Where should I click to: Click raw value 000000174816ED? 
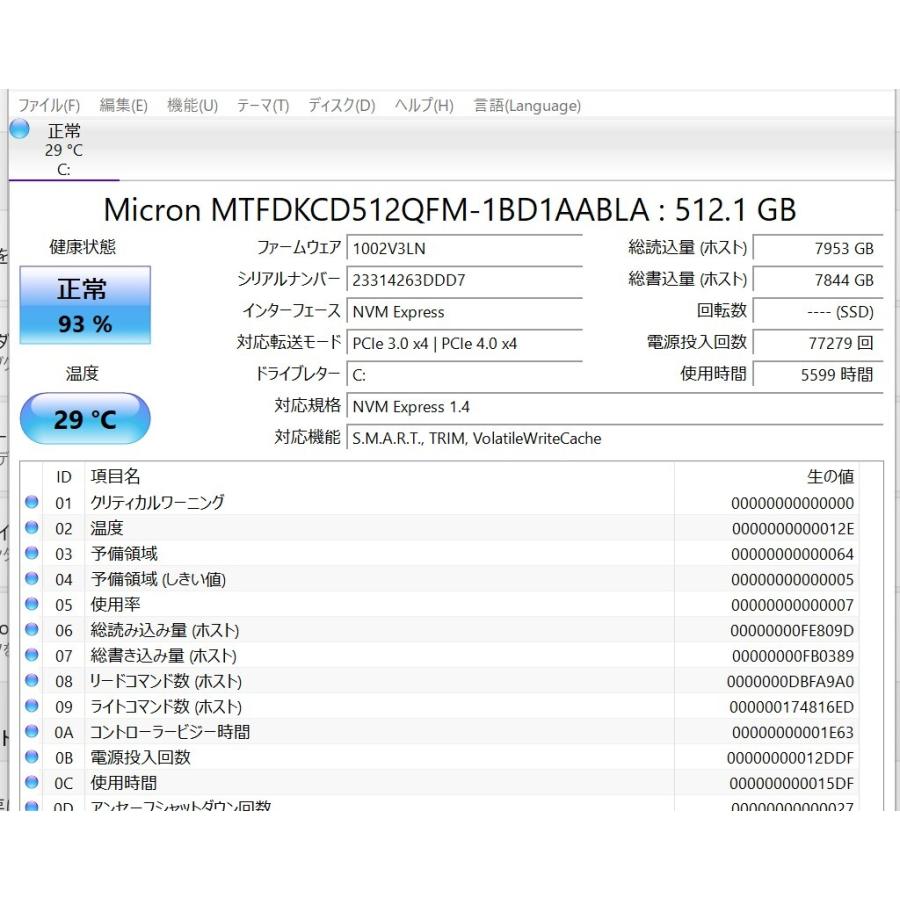click(x=792, y=707)
